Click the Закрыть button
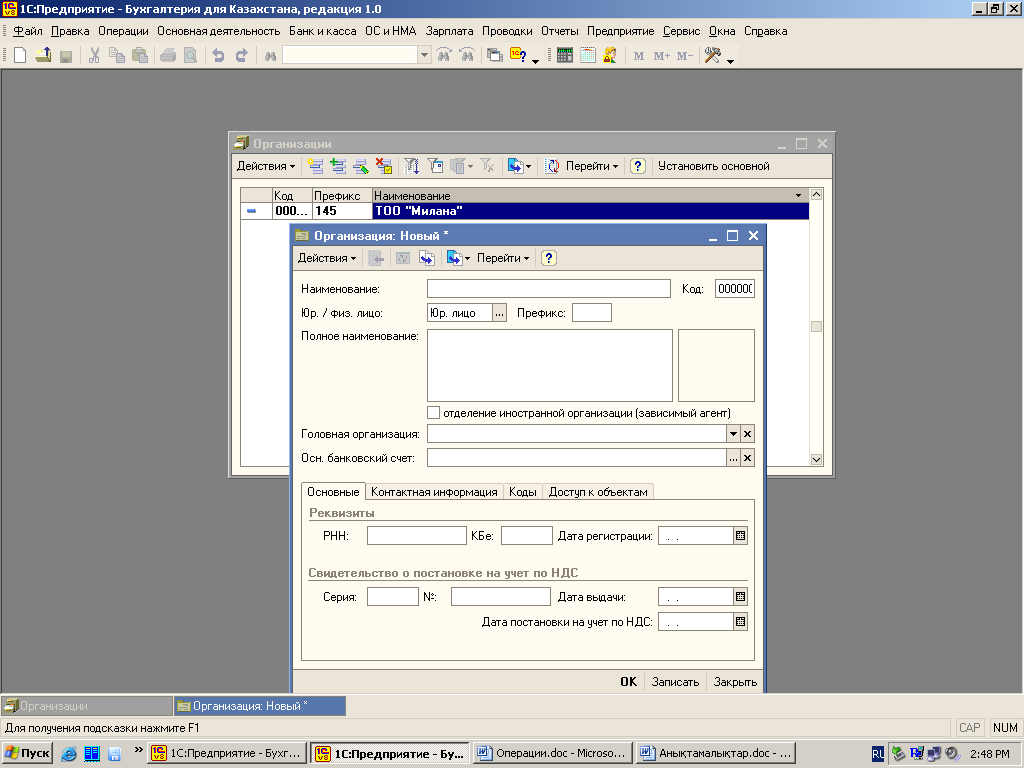The height and width of the screenshot is (768, 1024). 735,682
